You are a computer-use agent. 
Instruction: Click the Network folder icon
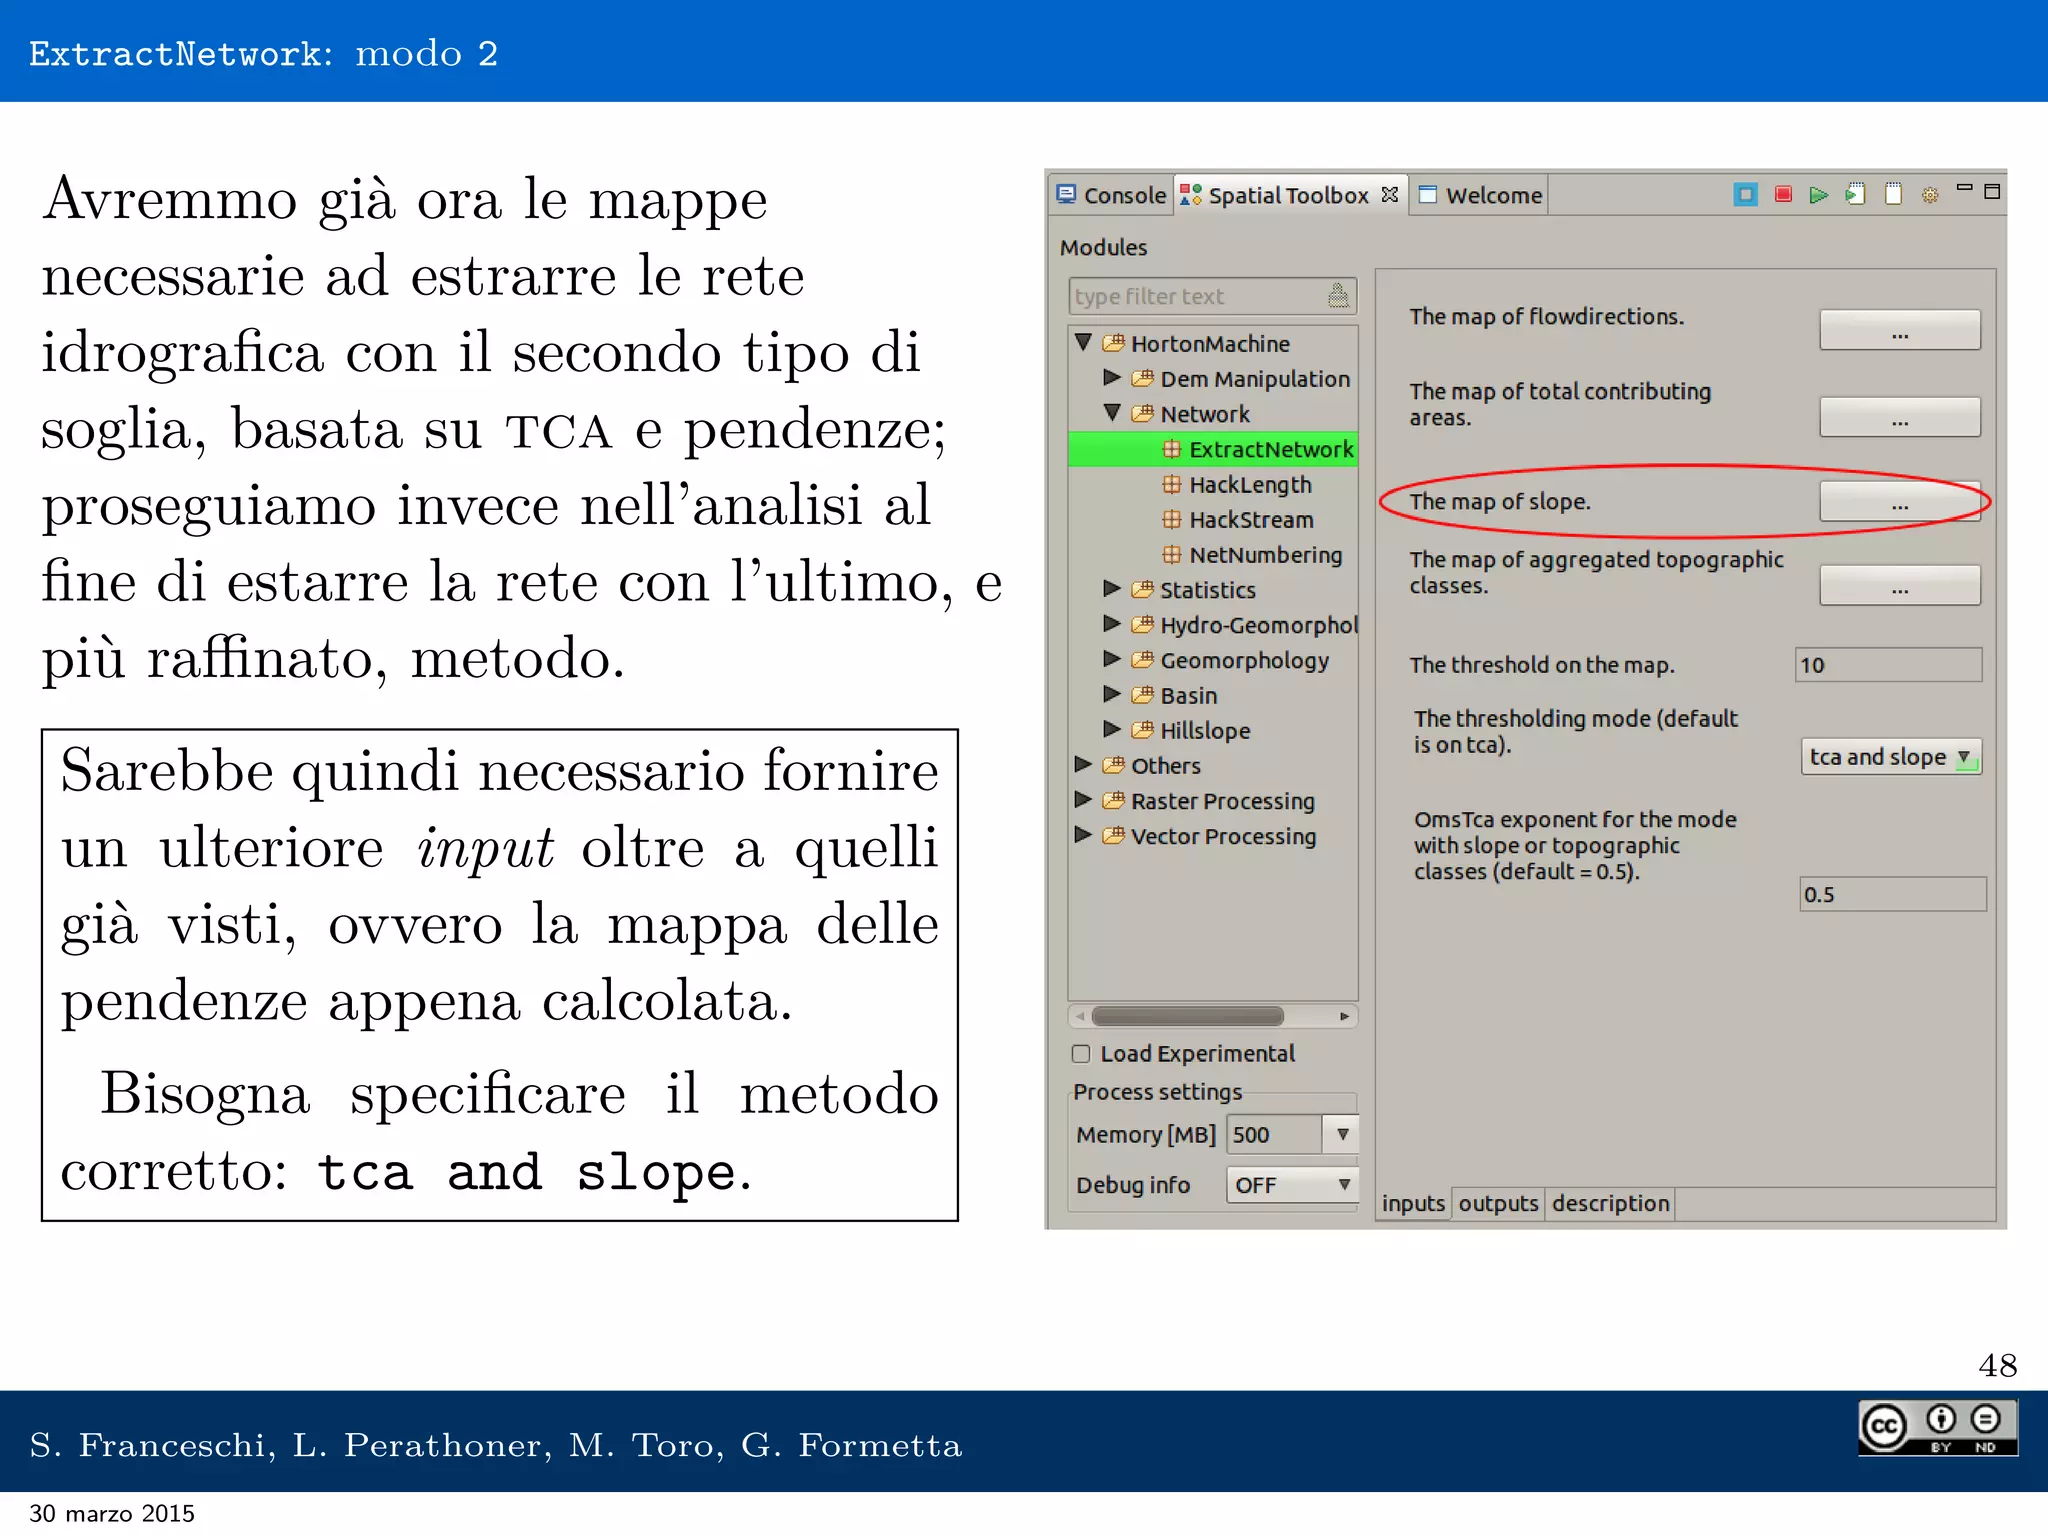1143,413
